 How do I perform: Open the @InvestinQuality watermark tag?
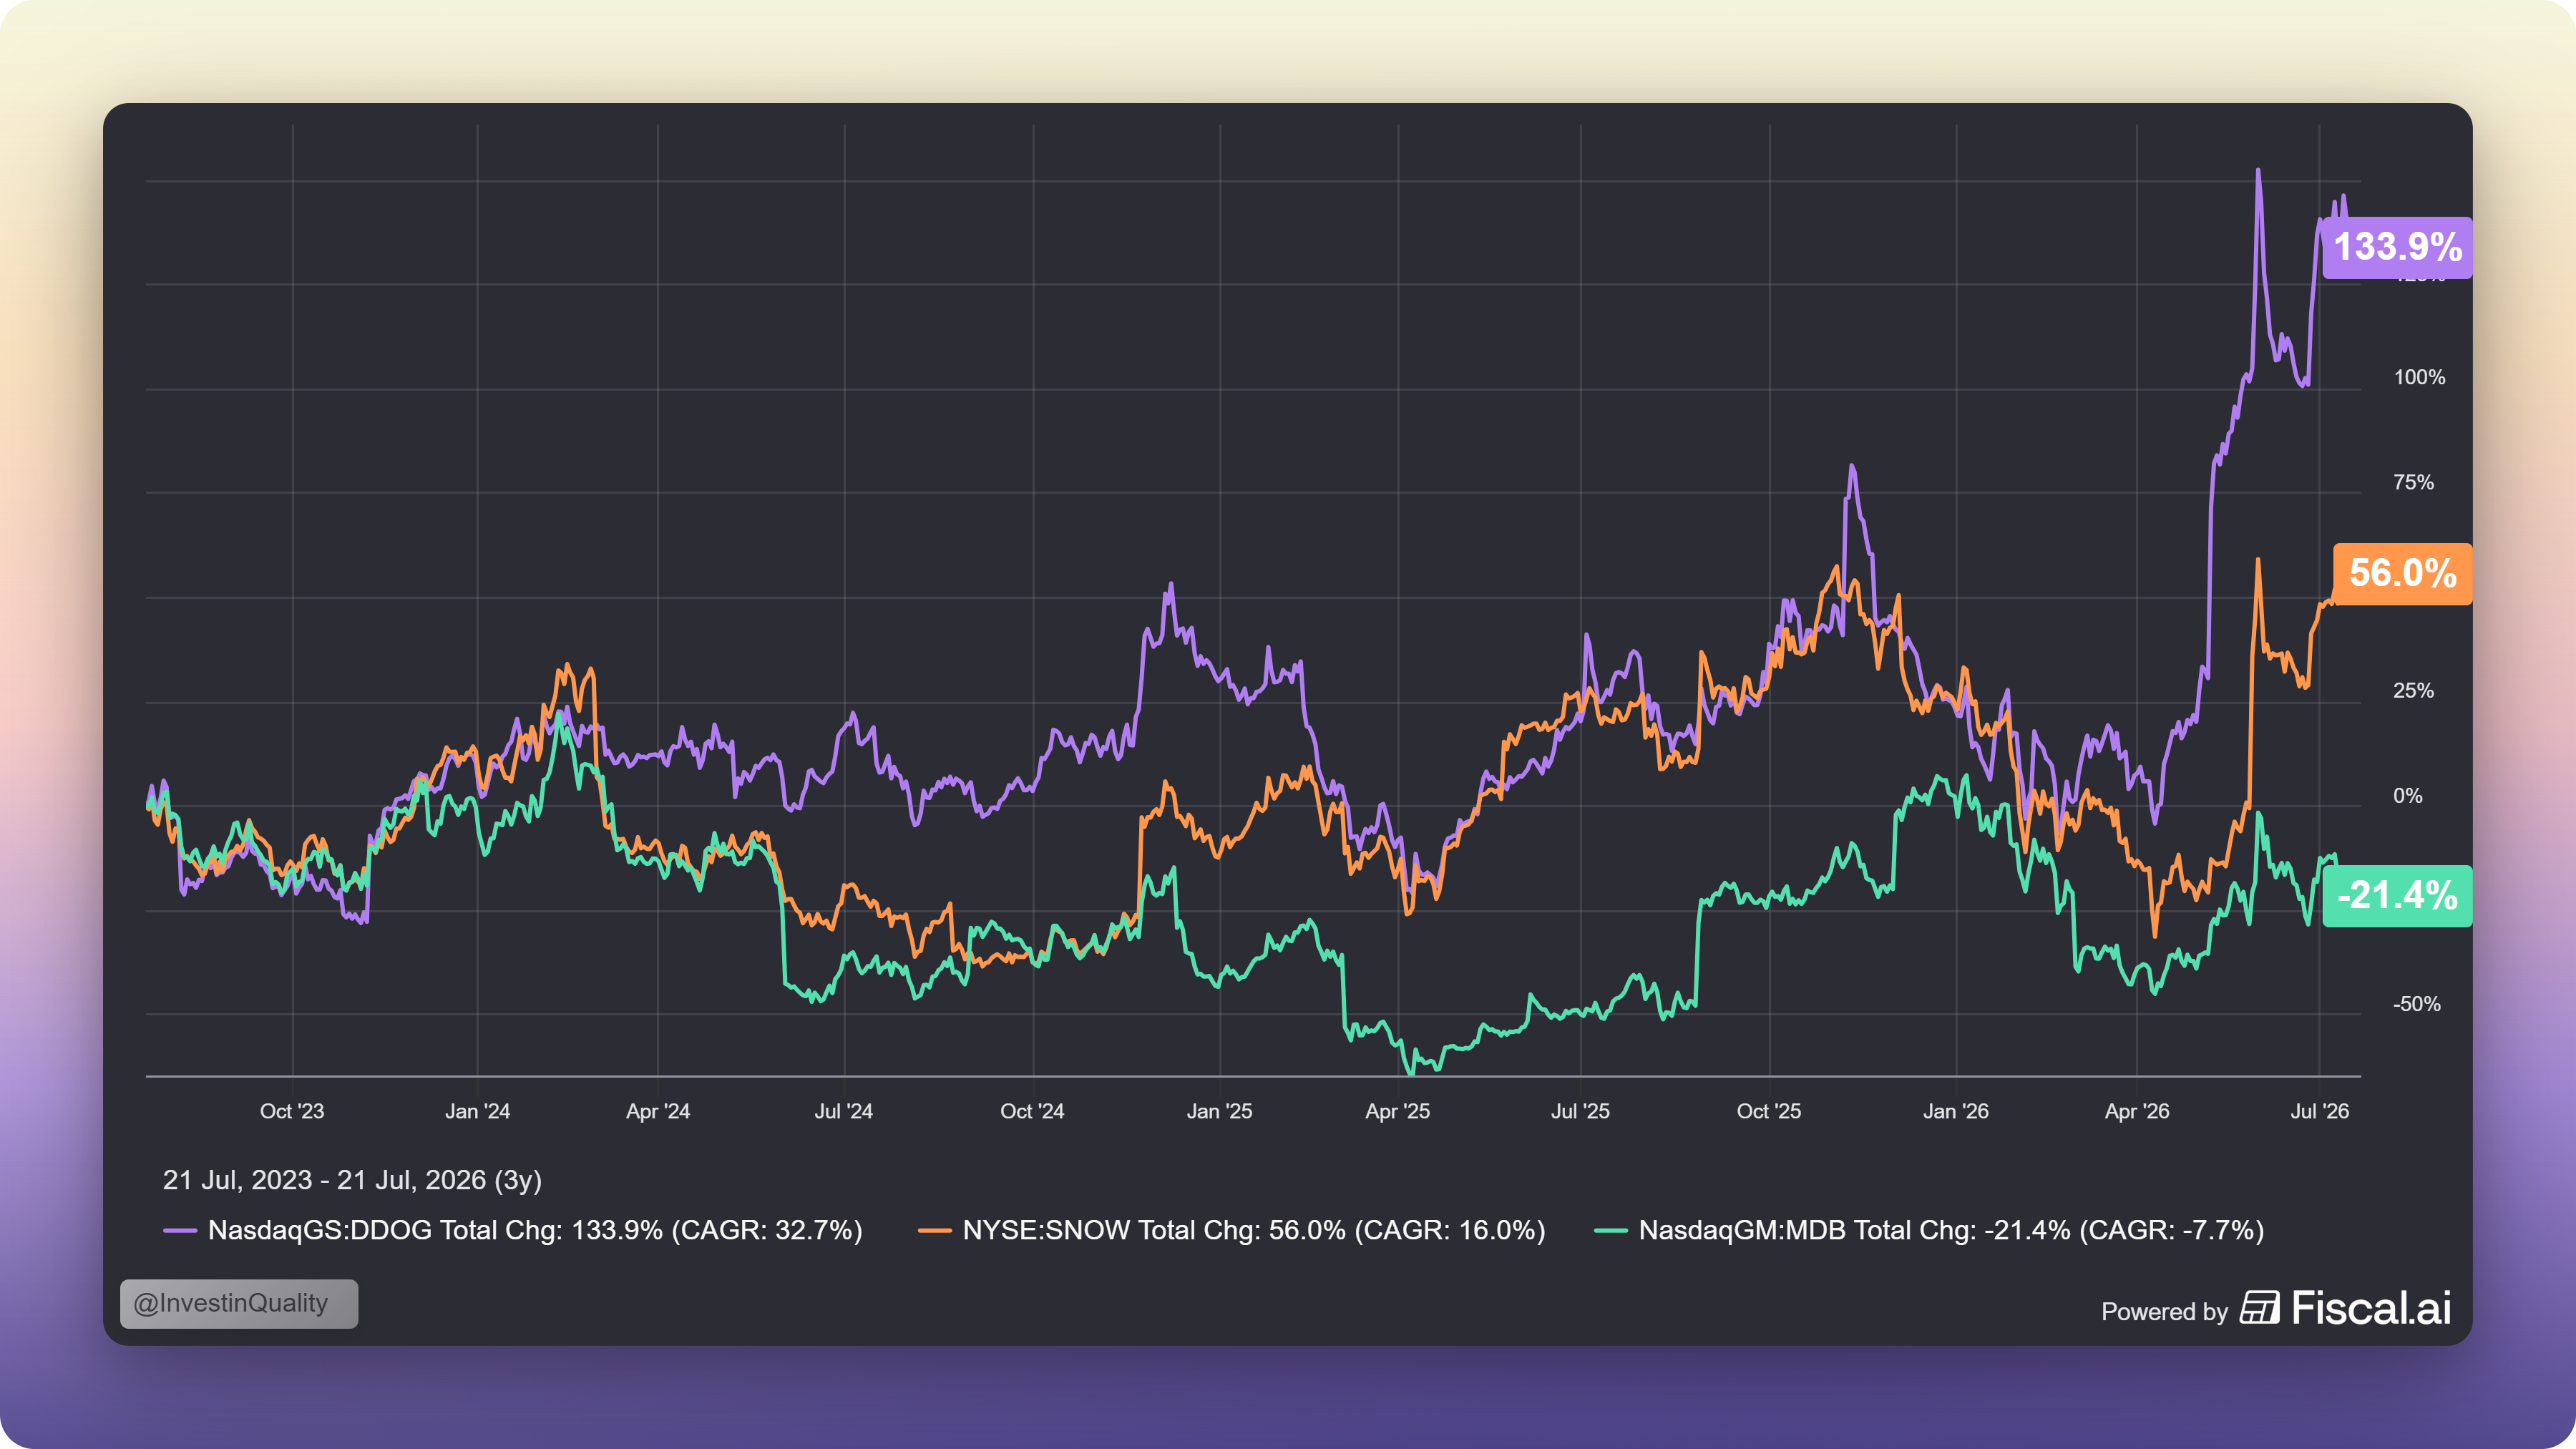239,1304
